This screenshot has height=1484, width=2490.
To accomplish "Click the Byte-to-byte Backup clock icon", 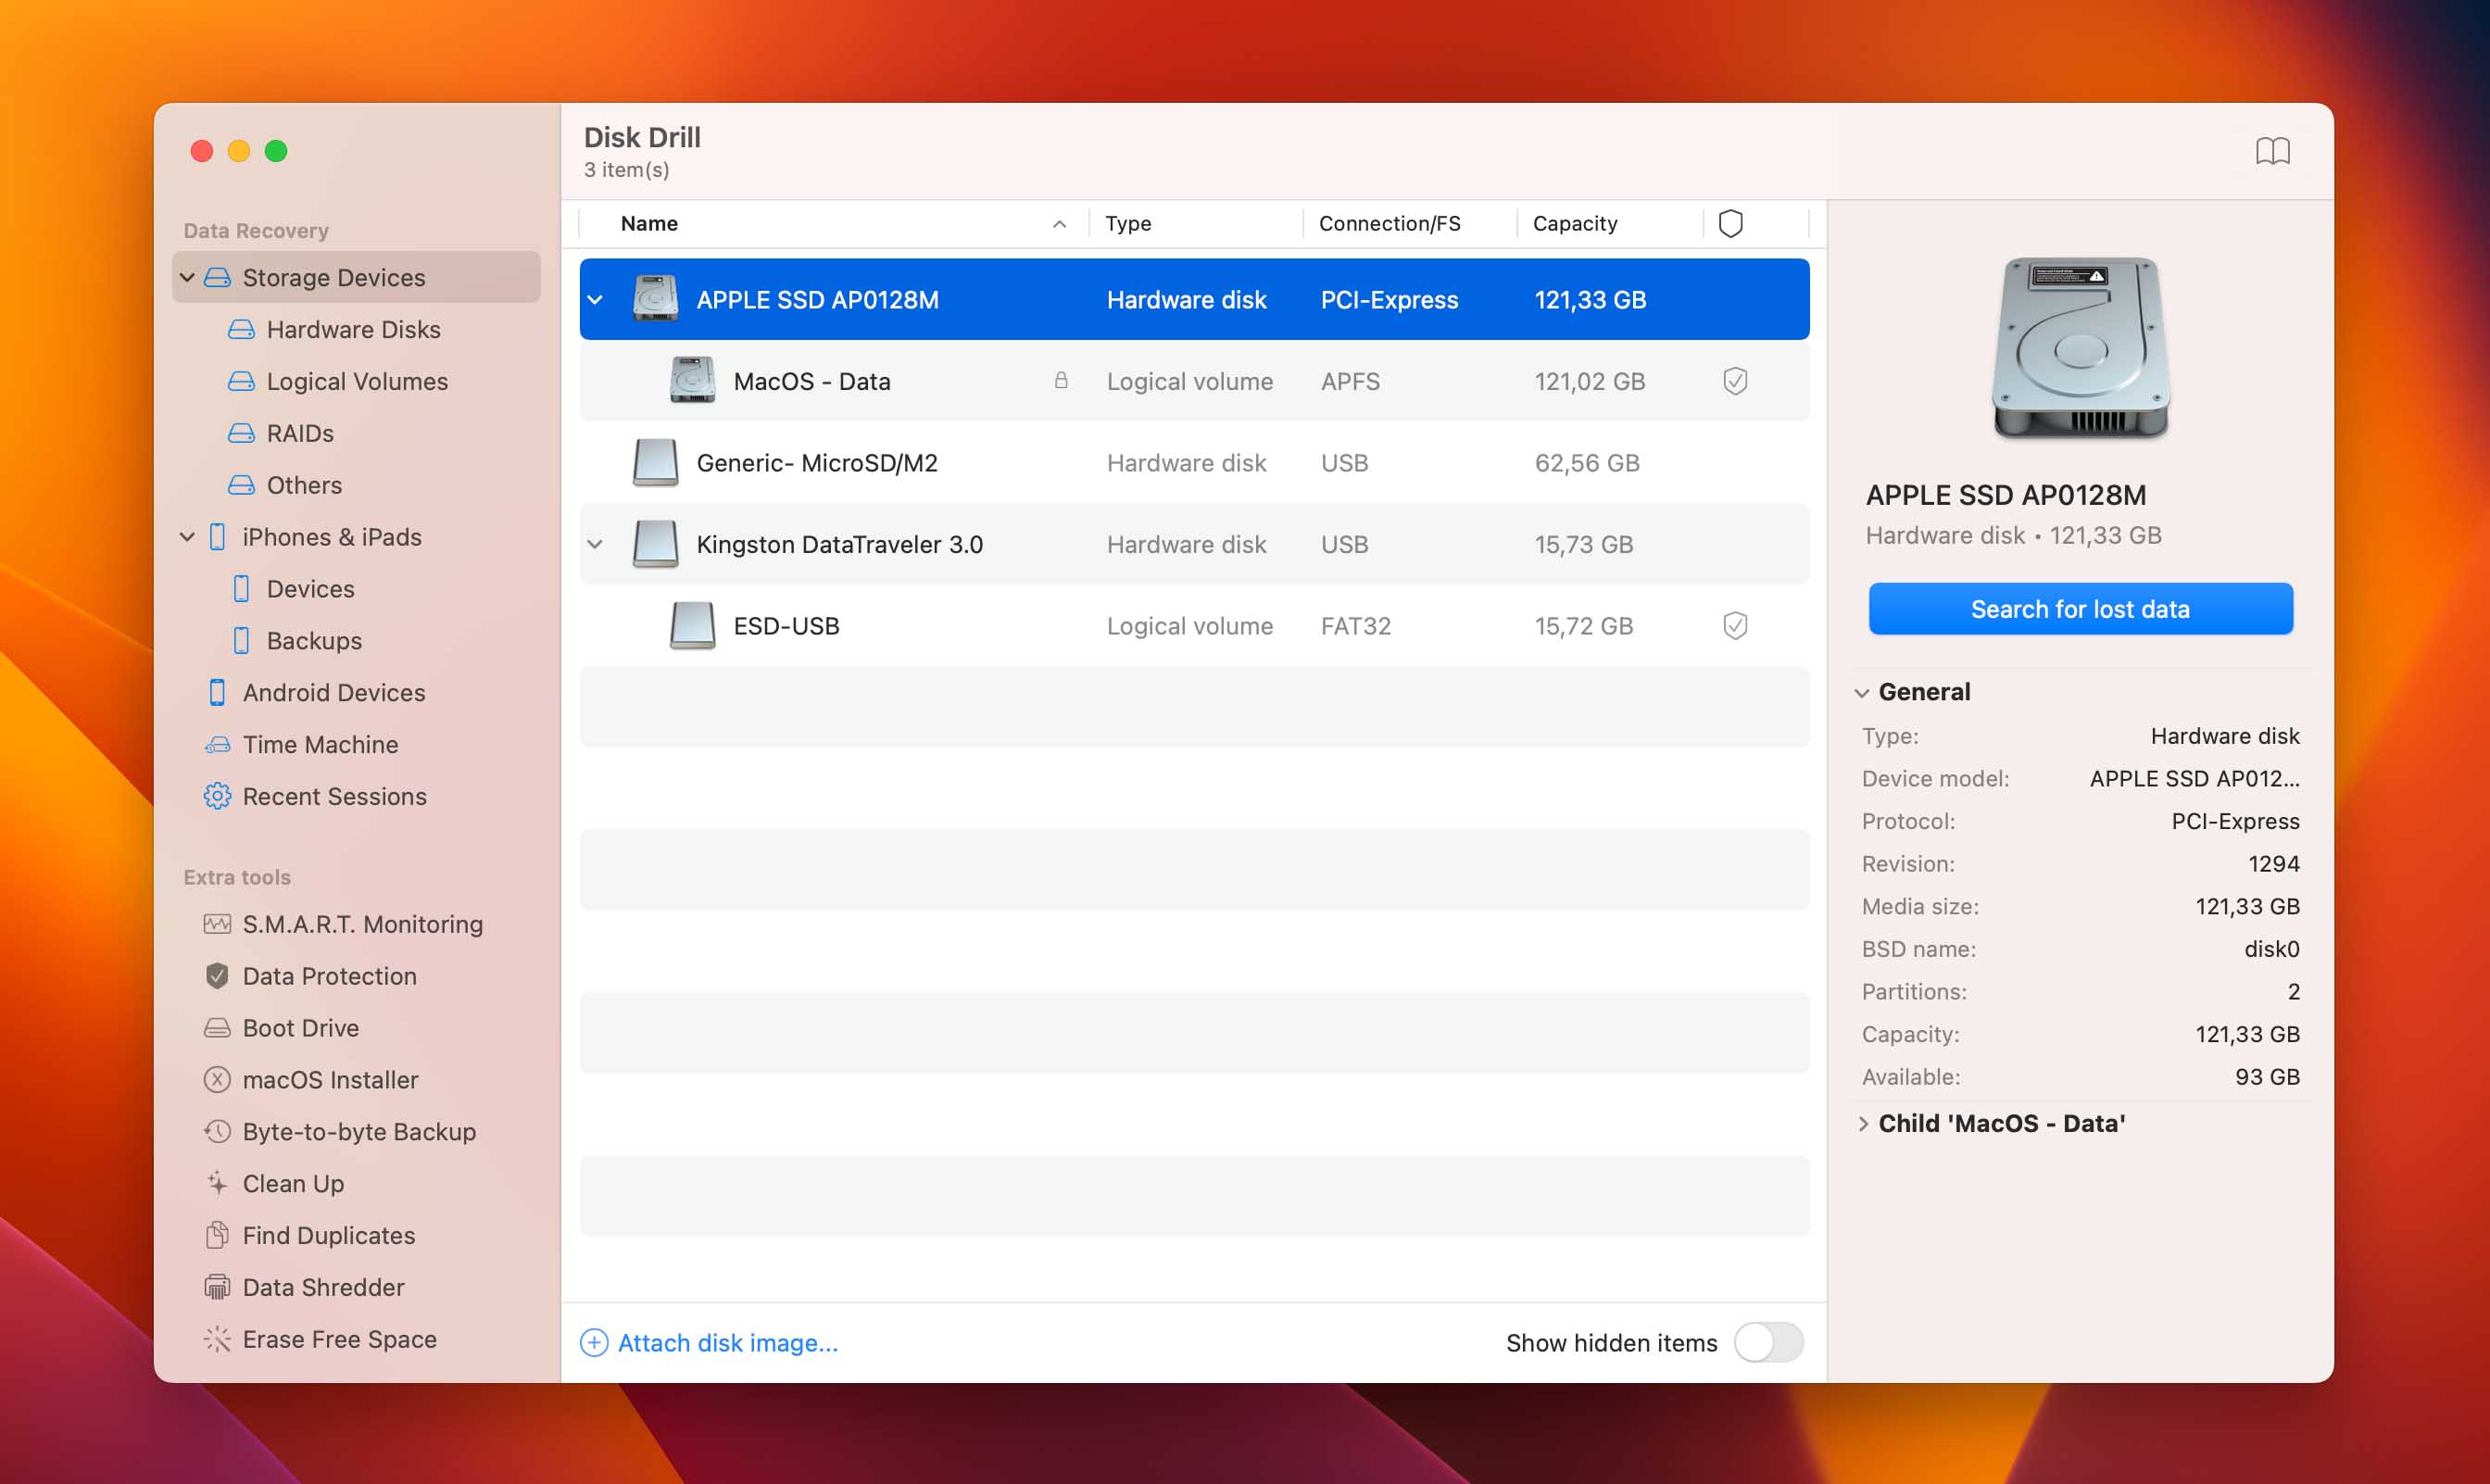I will [217, 1131].
